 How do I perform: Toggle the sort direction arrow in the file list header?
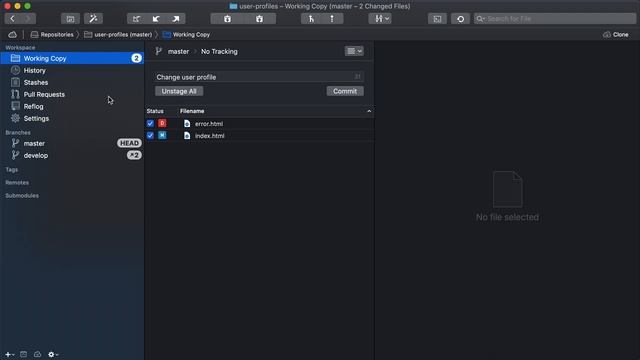point(369,111)
